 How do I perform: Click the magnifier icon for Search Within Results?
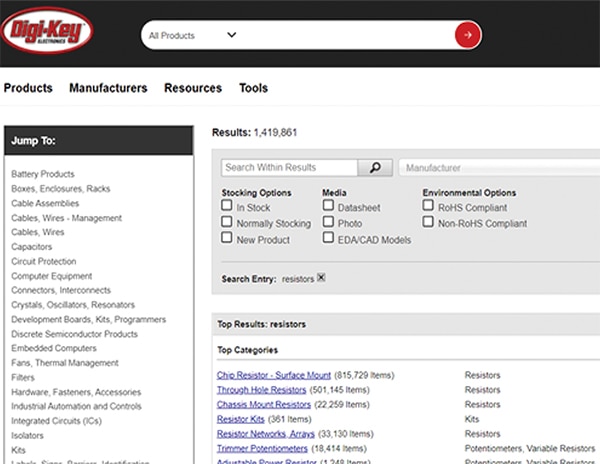point(375,168)
